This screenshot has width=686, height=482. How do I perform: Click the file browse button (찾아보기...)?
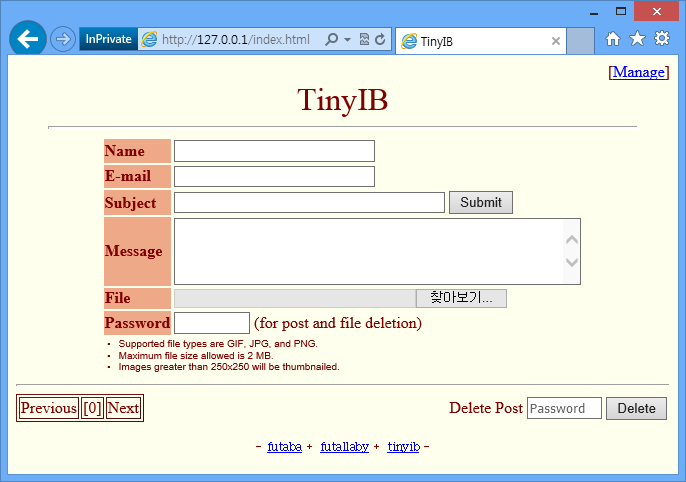pos(461,298)
